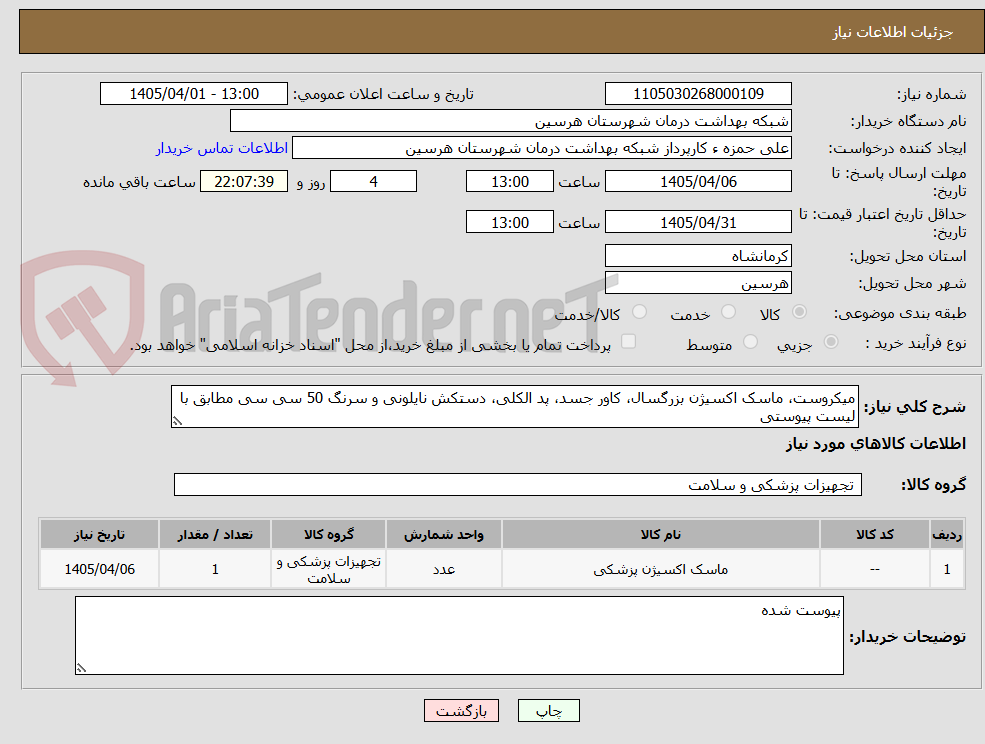Click the response deadline 13:00 time field
985x744 pixels.
(x=509, y=182)
